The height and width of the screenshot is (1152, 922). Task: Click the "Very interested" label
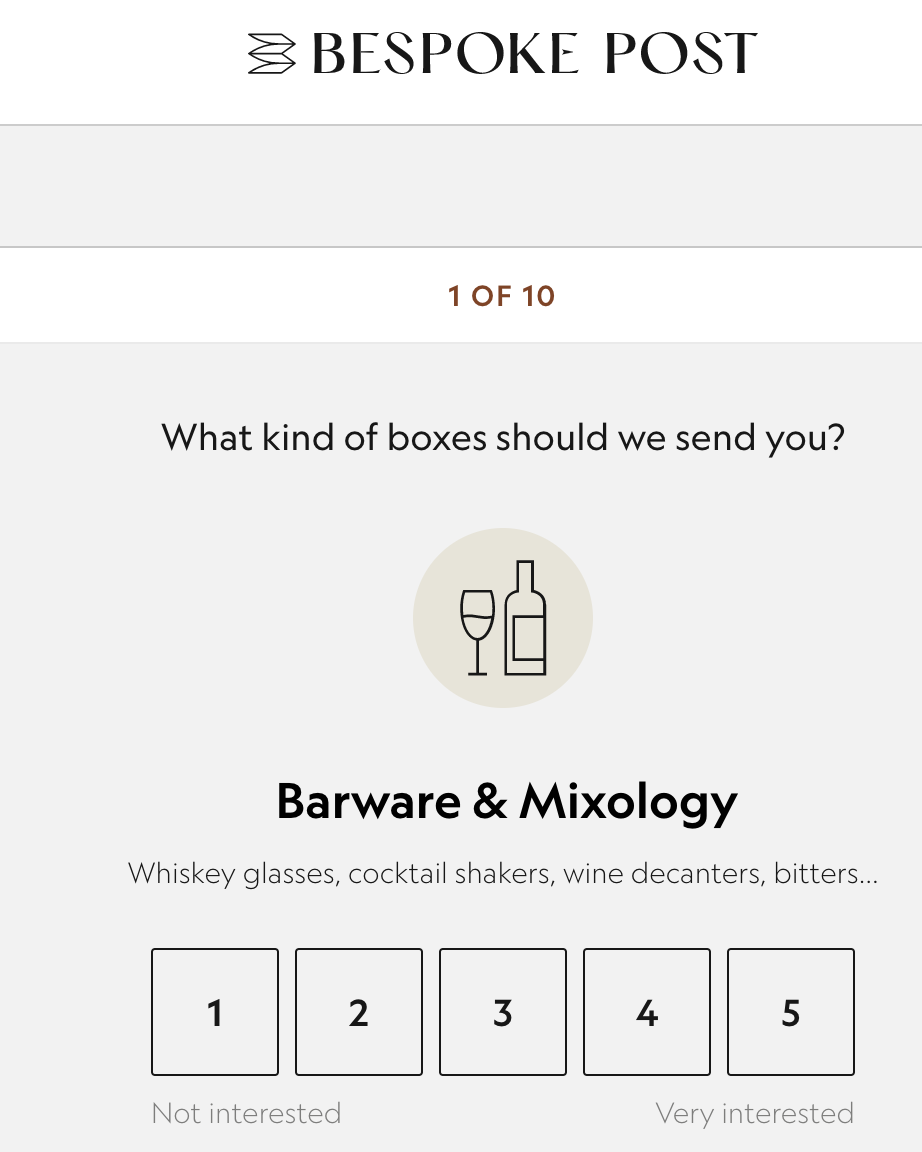click(754, 1113)
